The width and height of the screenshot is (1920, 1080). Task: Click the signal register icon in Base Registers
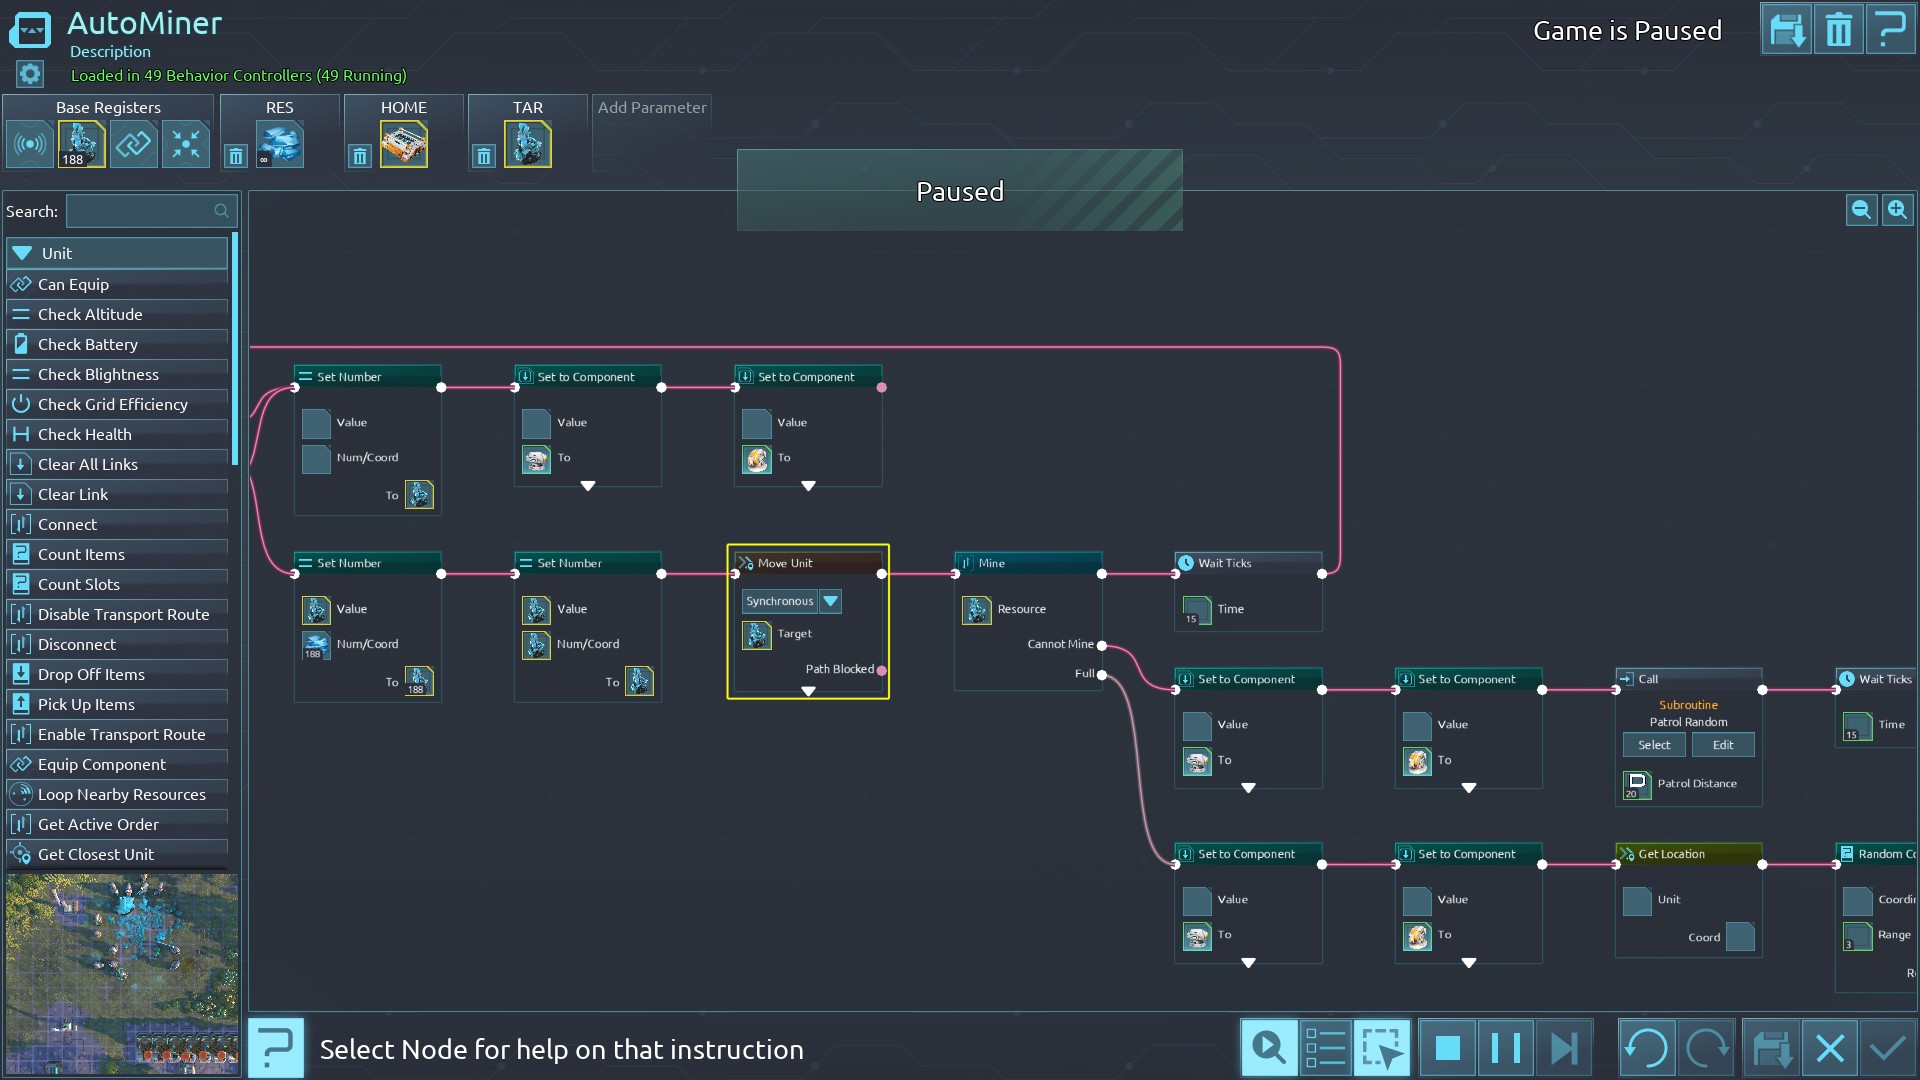point(30,145)
